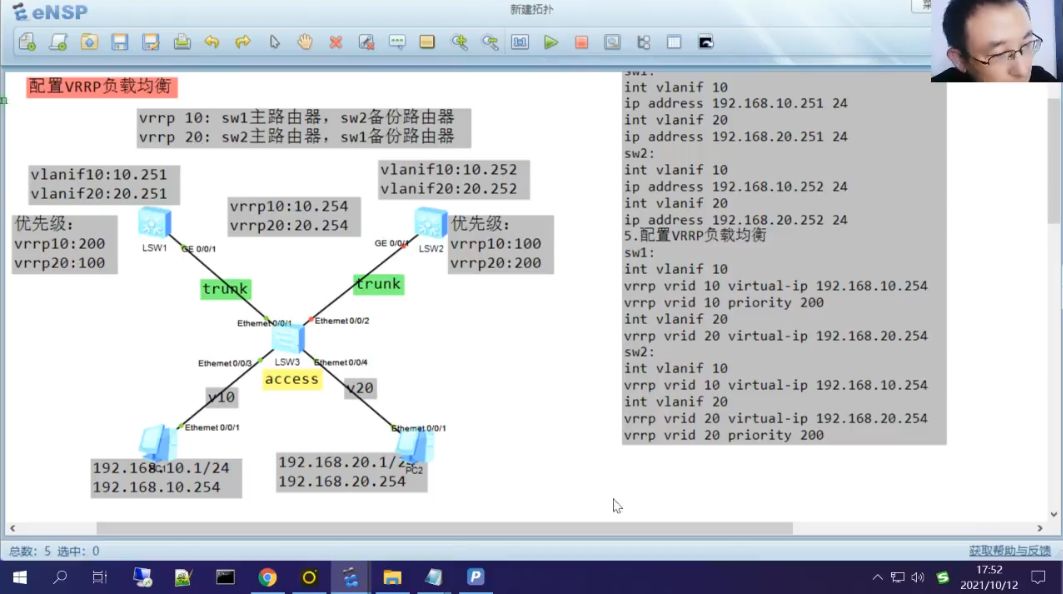The image size is (1063, 594).
Task: Save the topology using the floppy disk icon
Action: pos(119,42)
